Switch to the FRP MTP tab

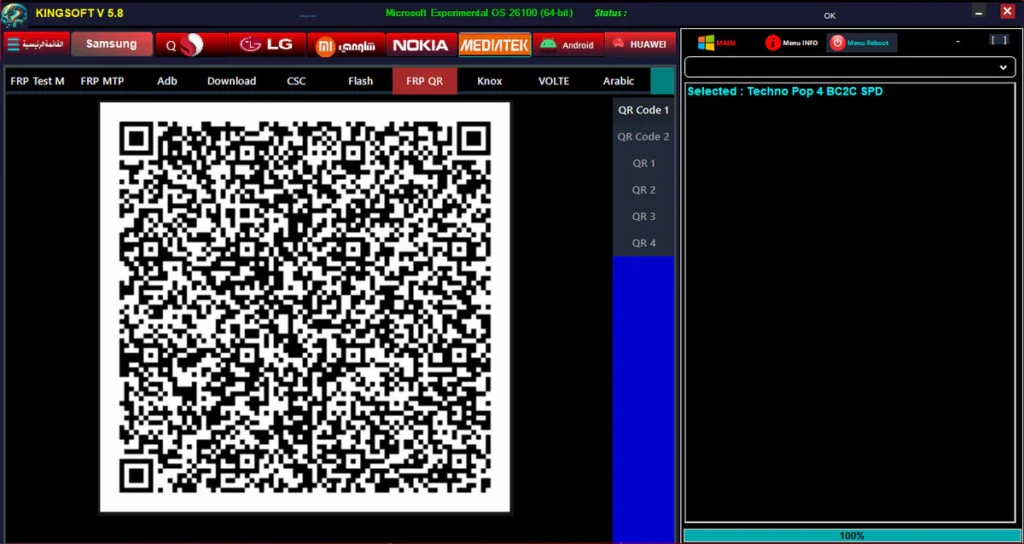[x=103, y=81]
